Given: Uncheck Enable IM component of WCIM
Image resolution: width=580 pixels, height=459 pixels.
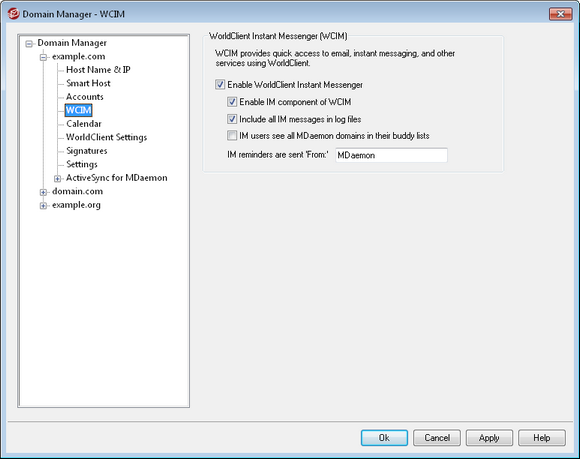Looking at the screenshot, I should 232,102.
